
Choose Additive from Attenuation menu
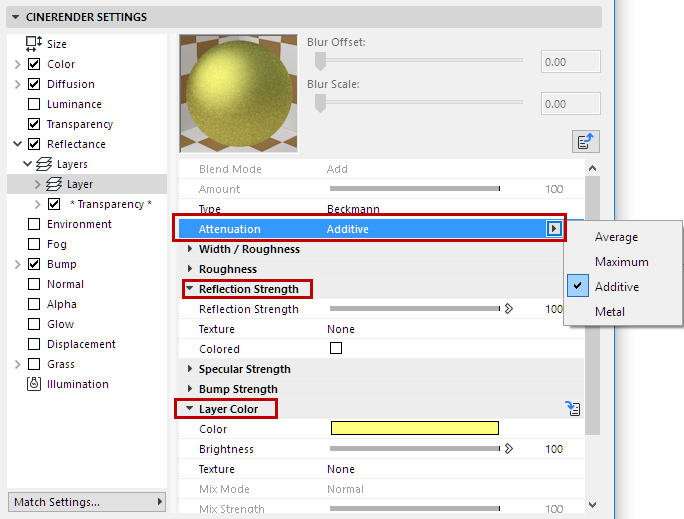coord(617,287)
